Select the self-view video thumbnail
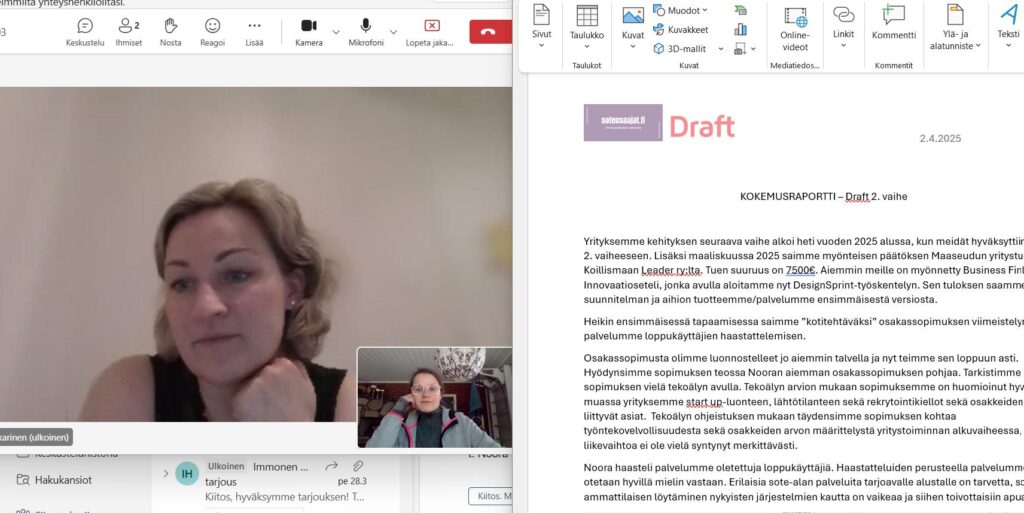Viewport: 1024px width, 513px height. pos(434,397)
